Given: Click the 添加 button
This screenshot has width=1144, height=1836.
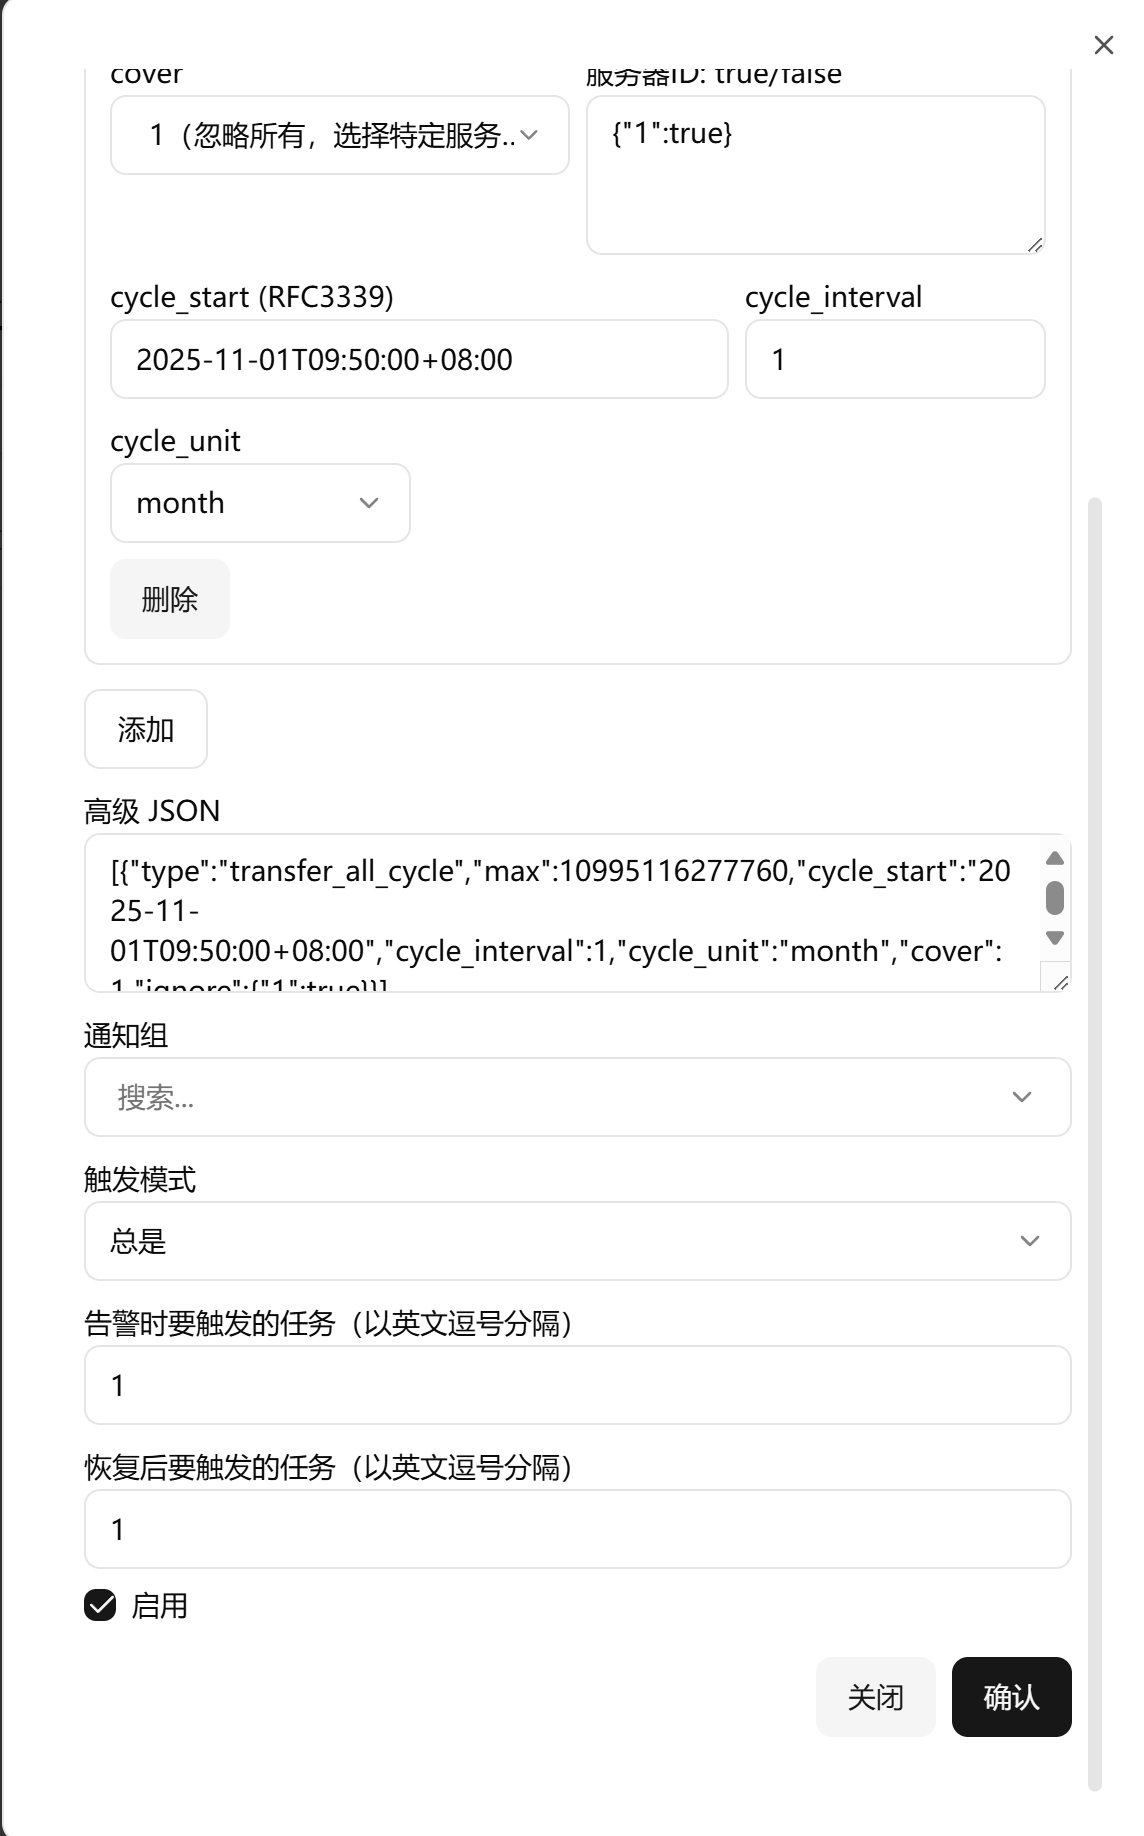Looking at the screenshot, I should click(145, 729).
